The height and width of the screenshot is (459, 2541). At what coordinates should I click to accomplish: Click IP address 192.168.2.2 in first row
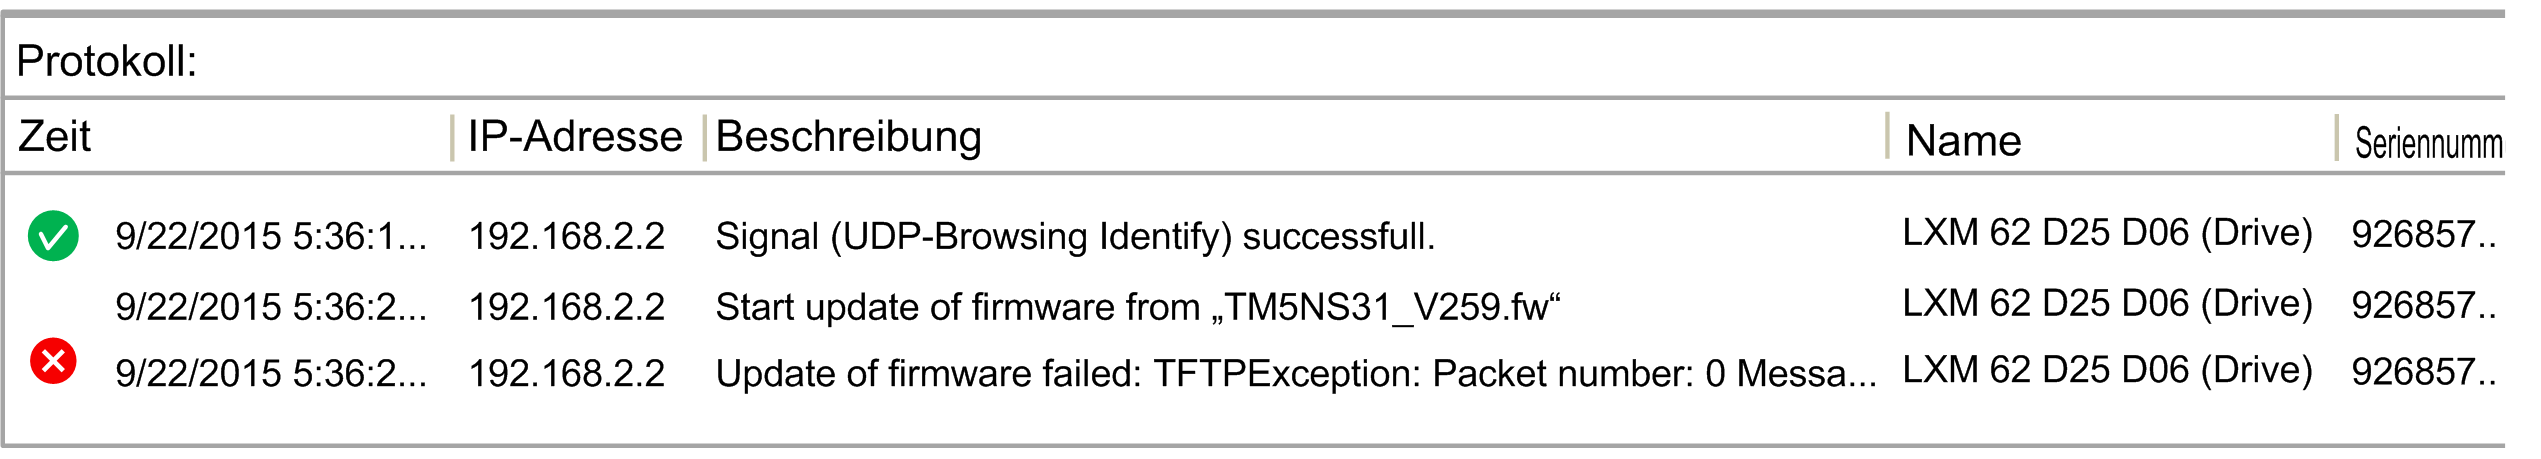pyautogui.click(x=567, y=237)
